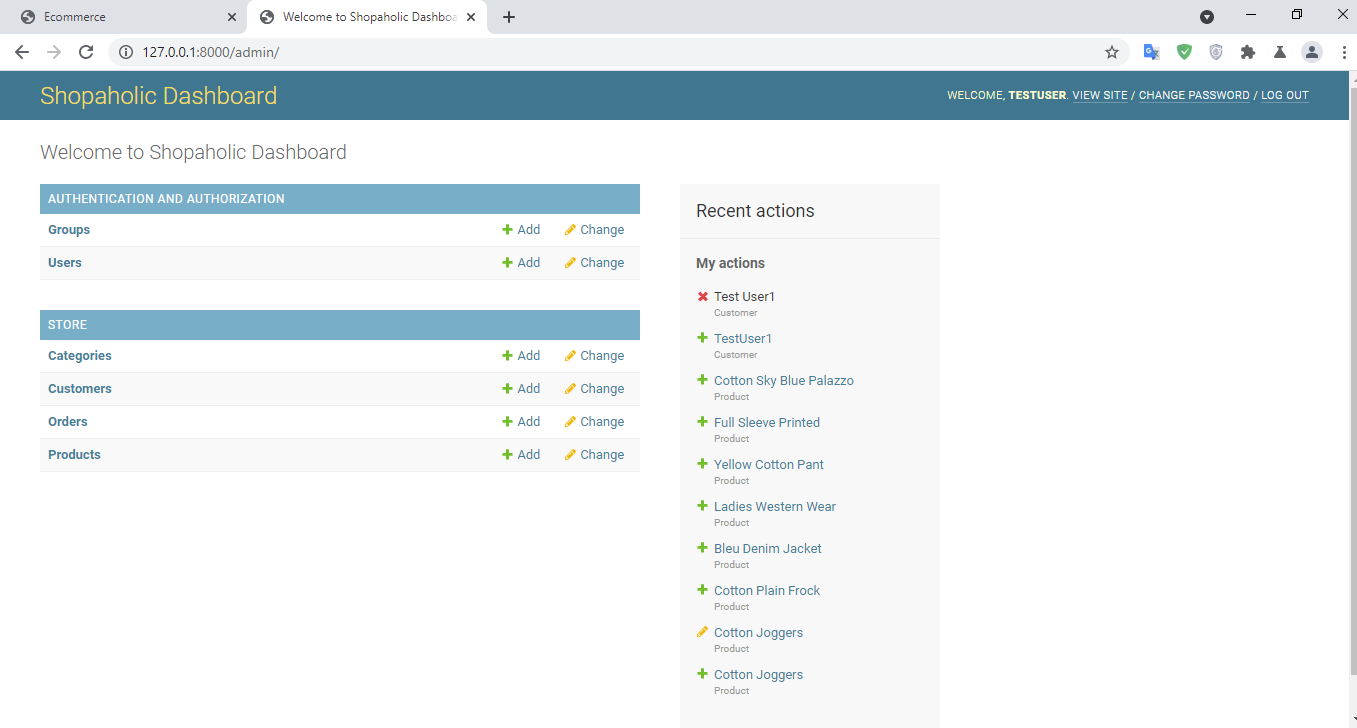Add a new Category
This screenshot has width=1357, height=728.
pos(521,356)
